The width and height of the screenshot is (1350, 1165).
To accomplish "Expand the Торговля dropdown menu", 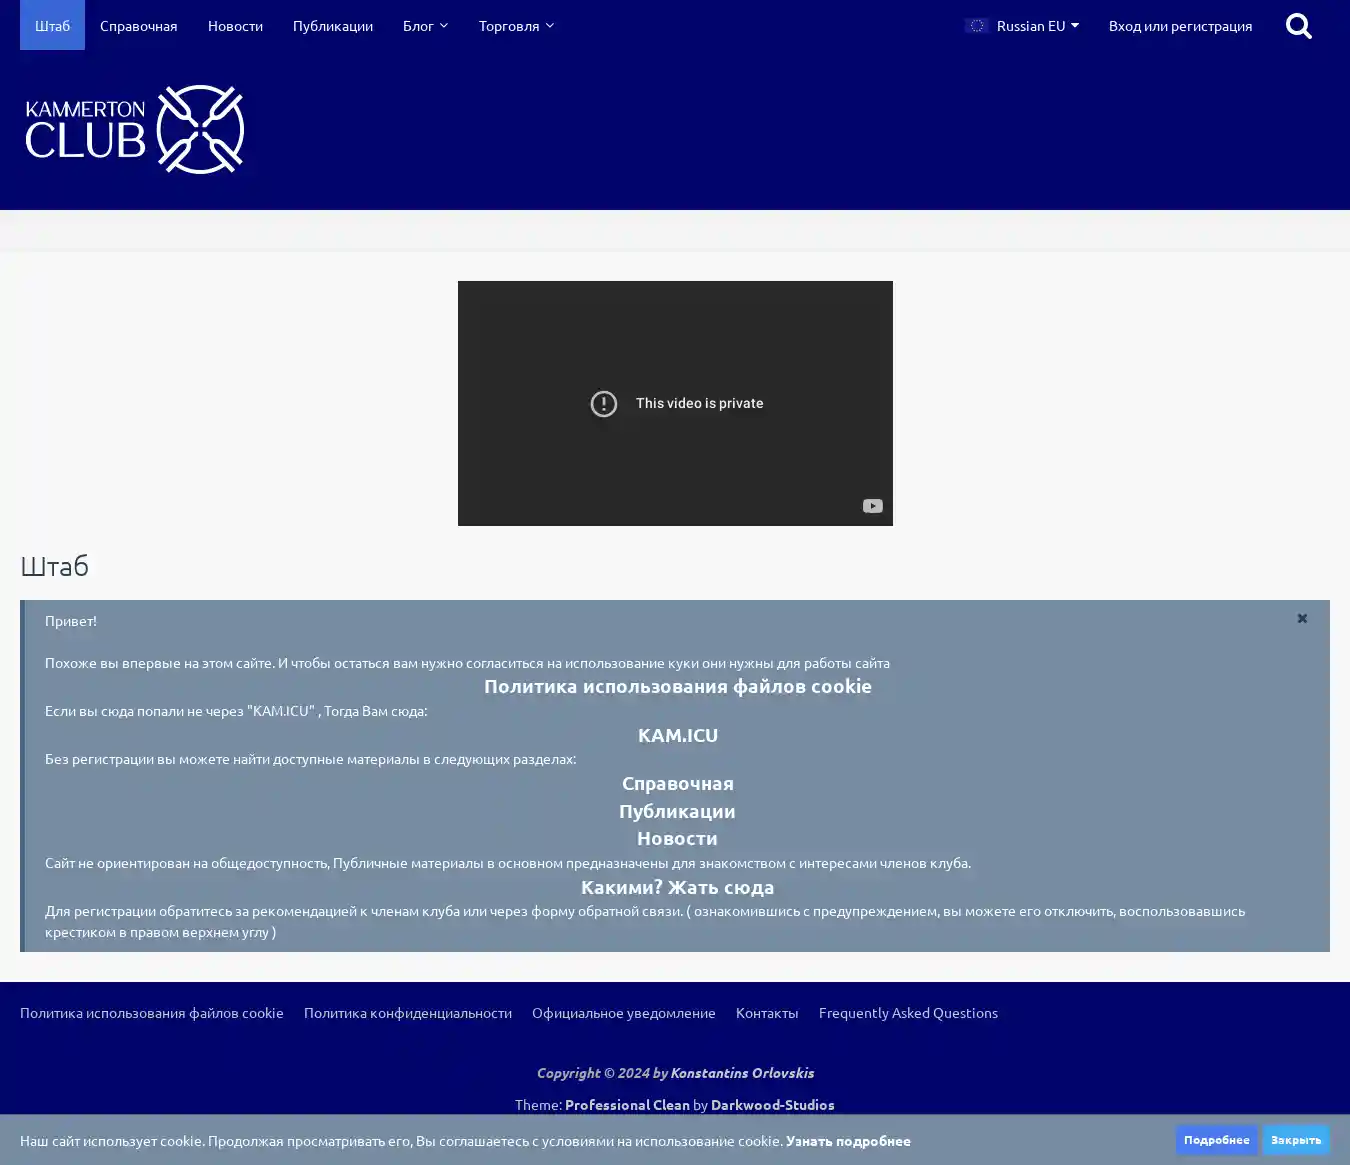I will (516, 26).
